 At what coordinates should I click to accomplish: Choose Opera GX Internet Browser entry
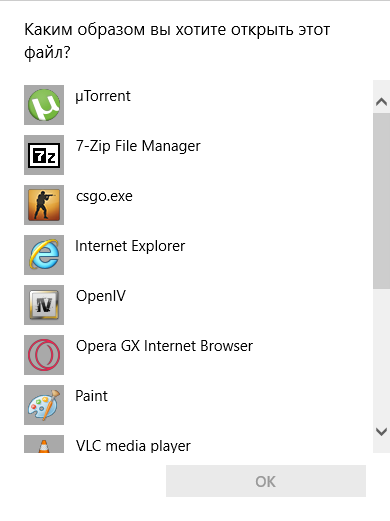164,346
